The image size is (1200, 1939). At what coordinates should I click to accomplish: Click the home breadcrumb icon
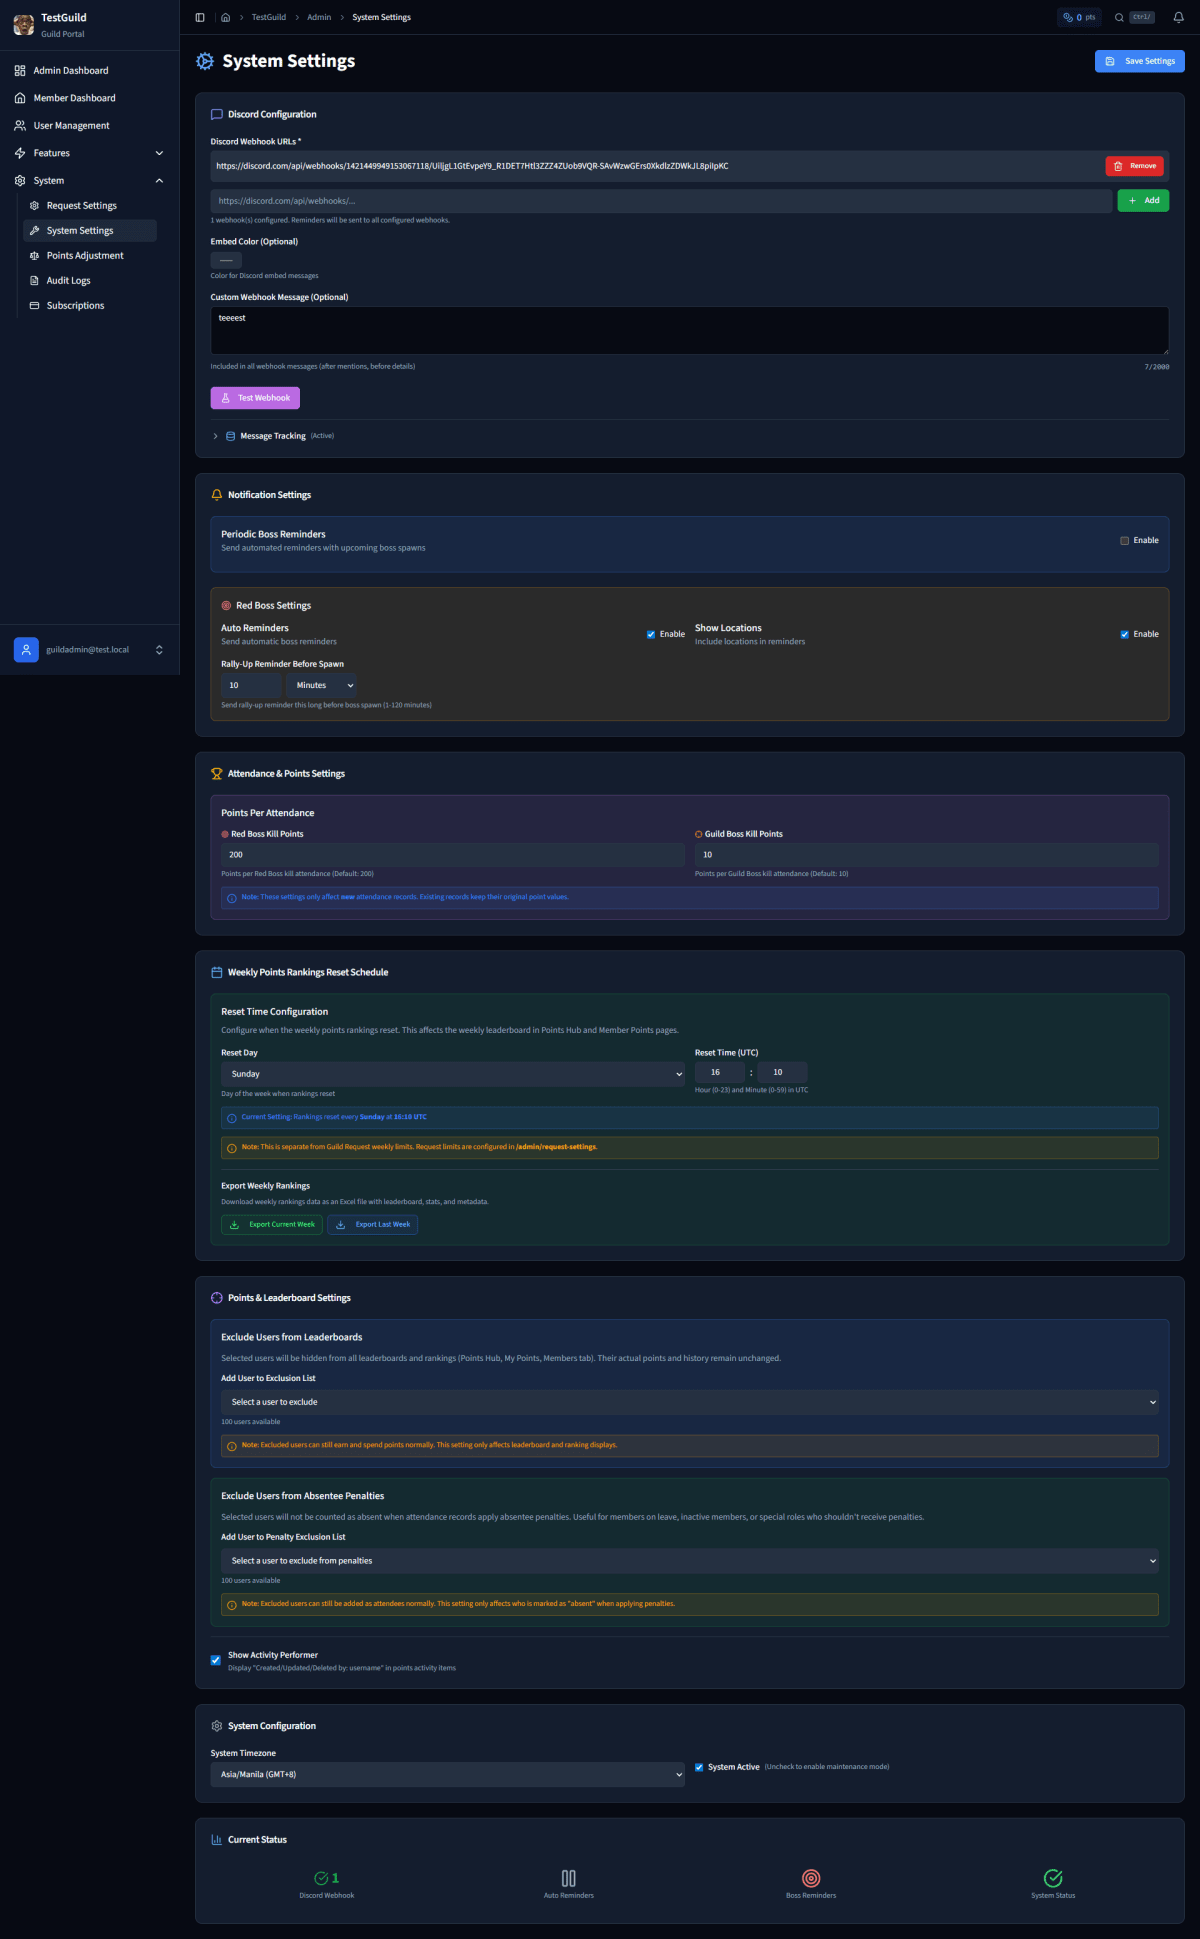(226, 17)
